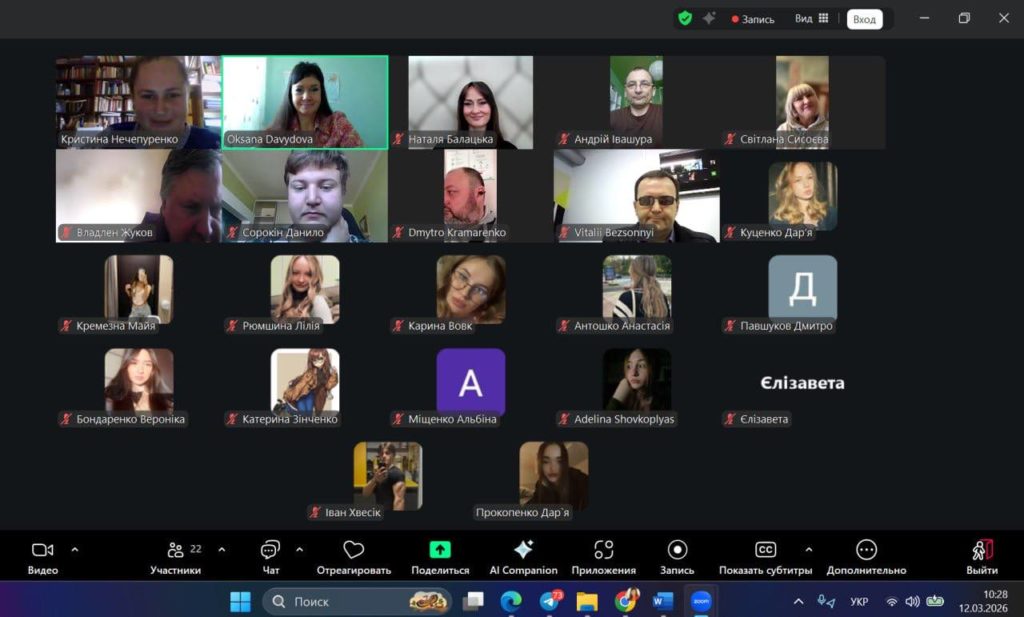Open Telegram from the Windows taskbar

point(549,601)
